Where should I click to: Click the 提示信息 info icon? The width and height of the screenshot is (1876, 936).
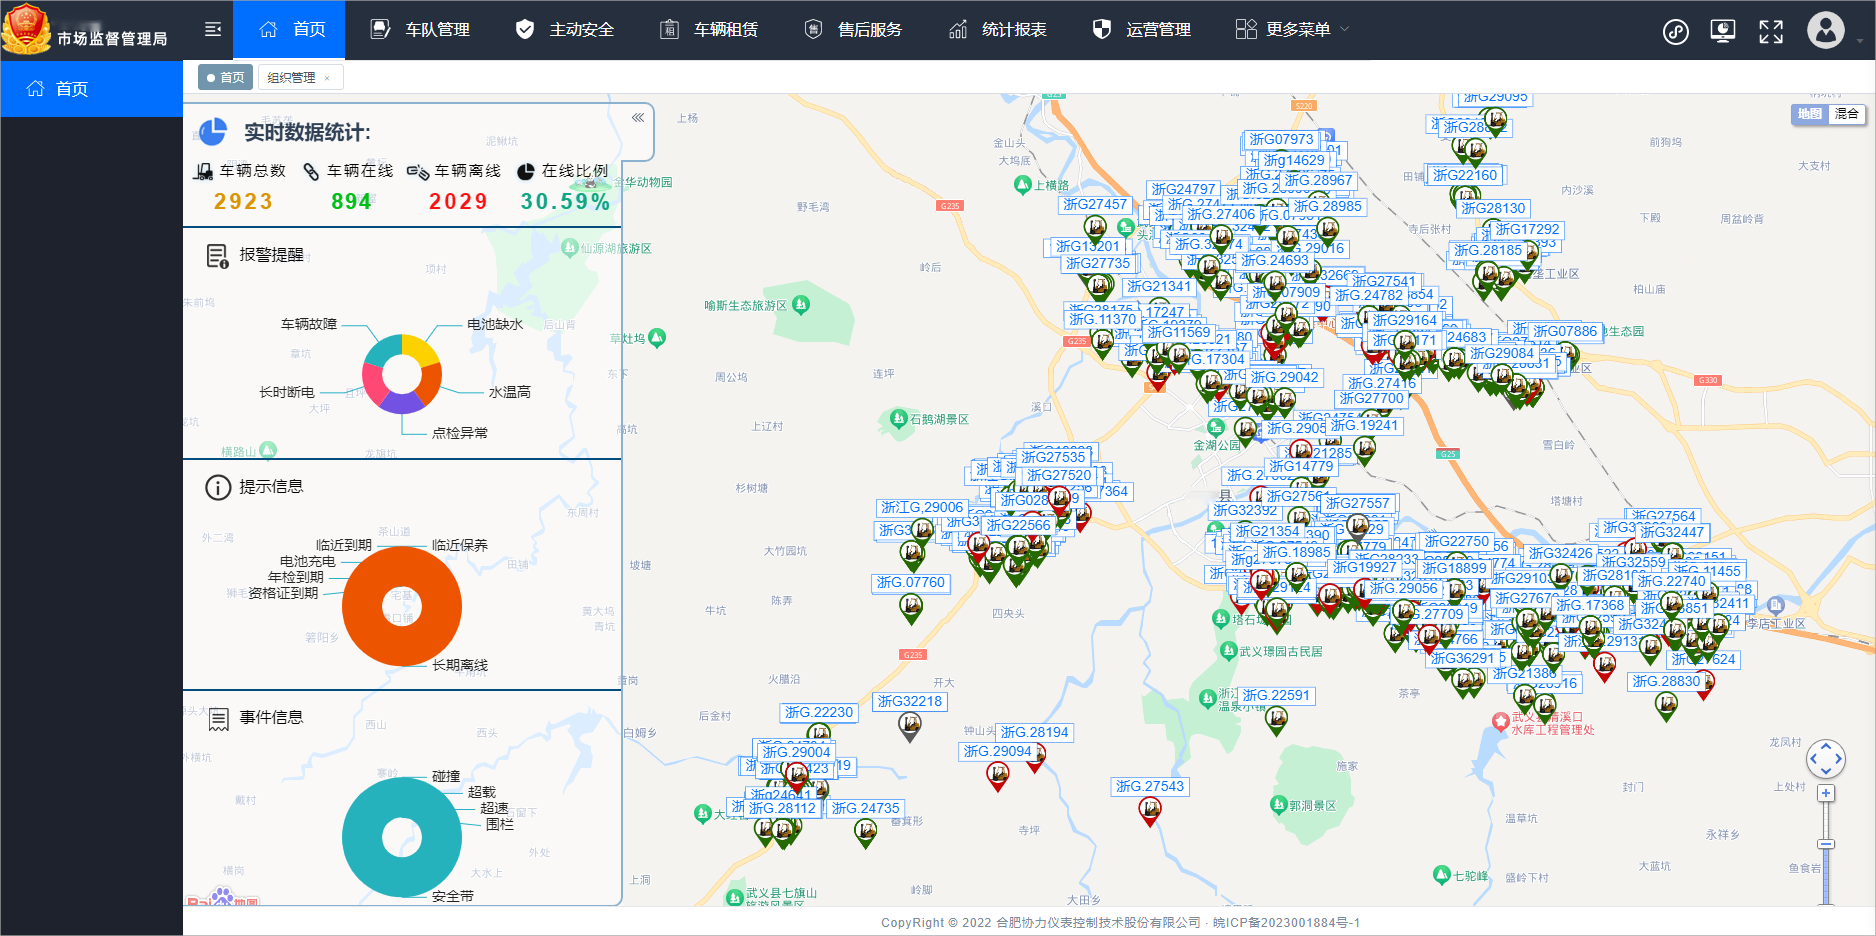tap(218, 487)
